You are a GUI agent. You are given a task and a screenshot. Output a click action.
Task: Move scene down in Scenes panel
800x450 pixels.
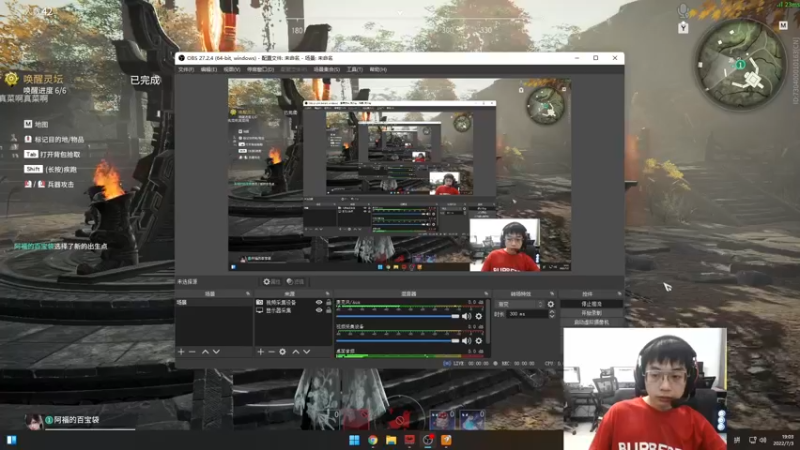(x=216, y=352)
